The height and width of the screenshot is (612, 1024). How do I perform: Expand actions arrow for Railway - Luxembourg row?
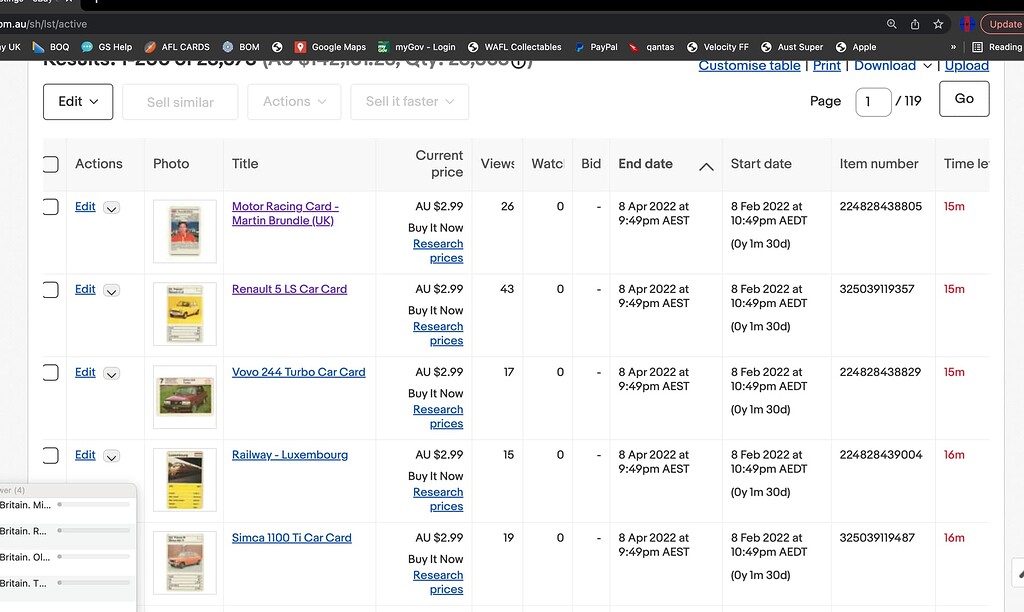[112, 457]
